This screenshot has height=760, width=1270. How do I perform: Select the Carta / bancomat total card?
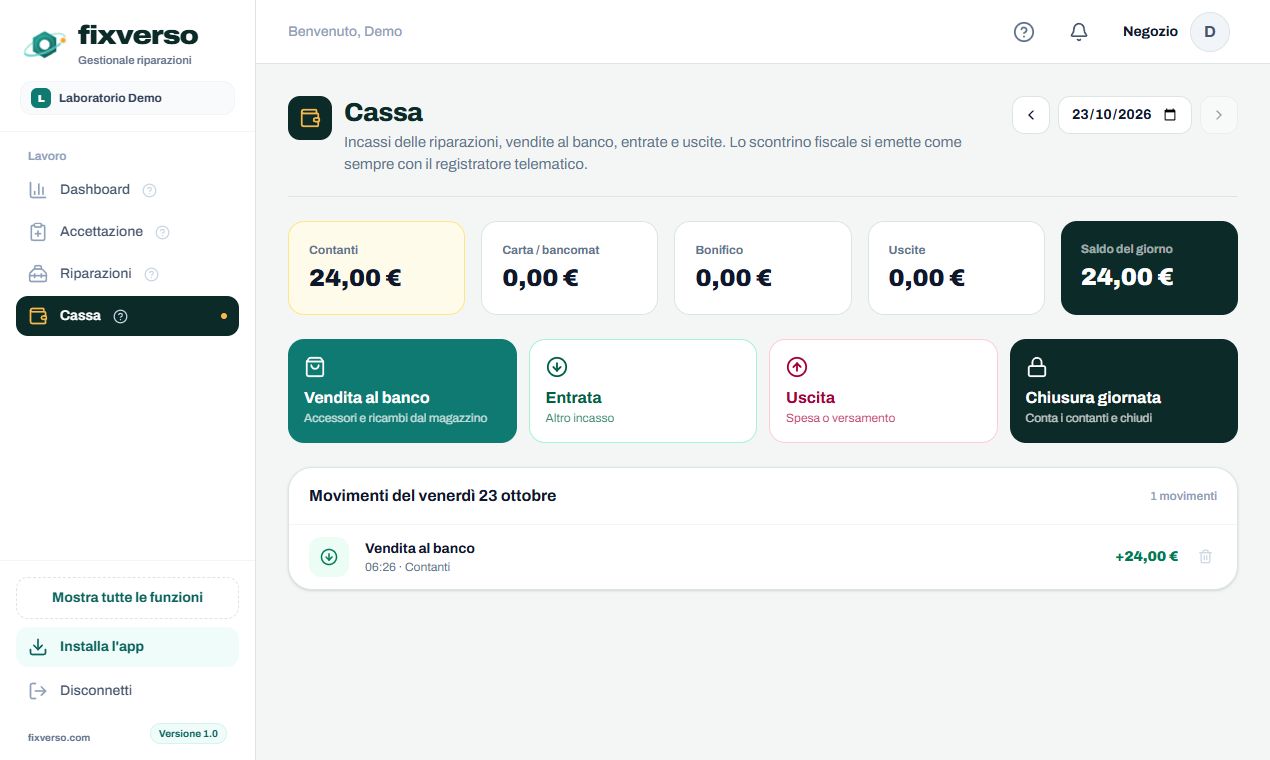click(x=569, y=268)
